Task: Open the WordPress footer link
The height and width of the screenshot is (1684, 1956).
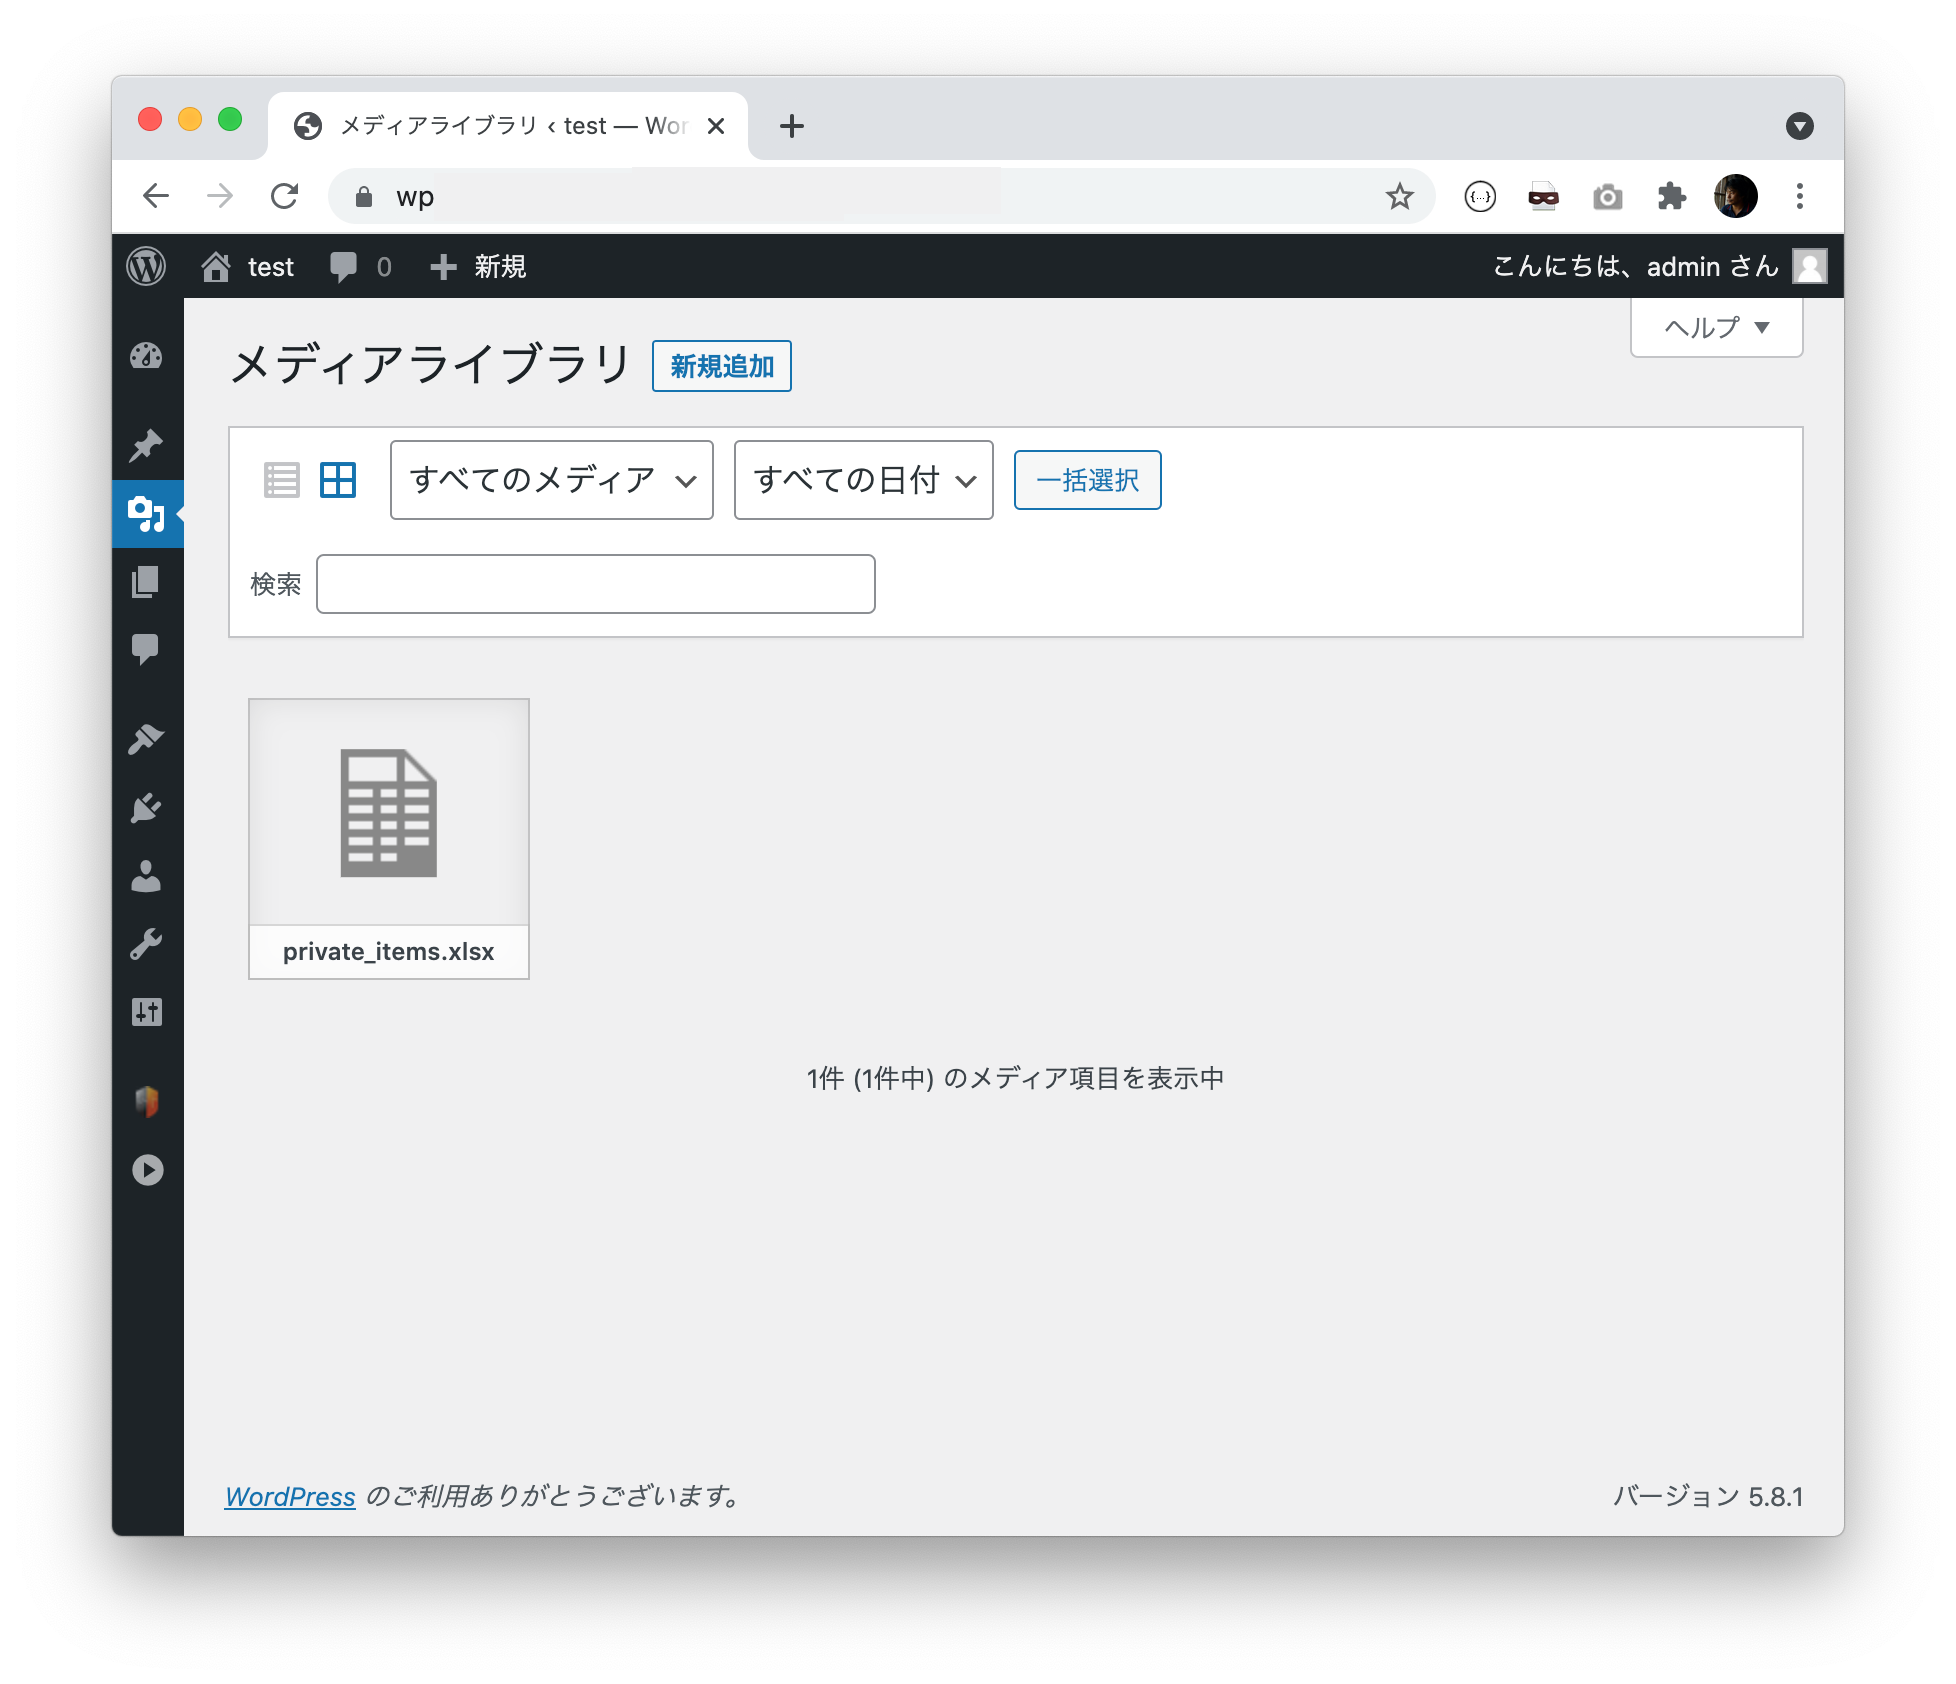Action: (290, 1497)
